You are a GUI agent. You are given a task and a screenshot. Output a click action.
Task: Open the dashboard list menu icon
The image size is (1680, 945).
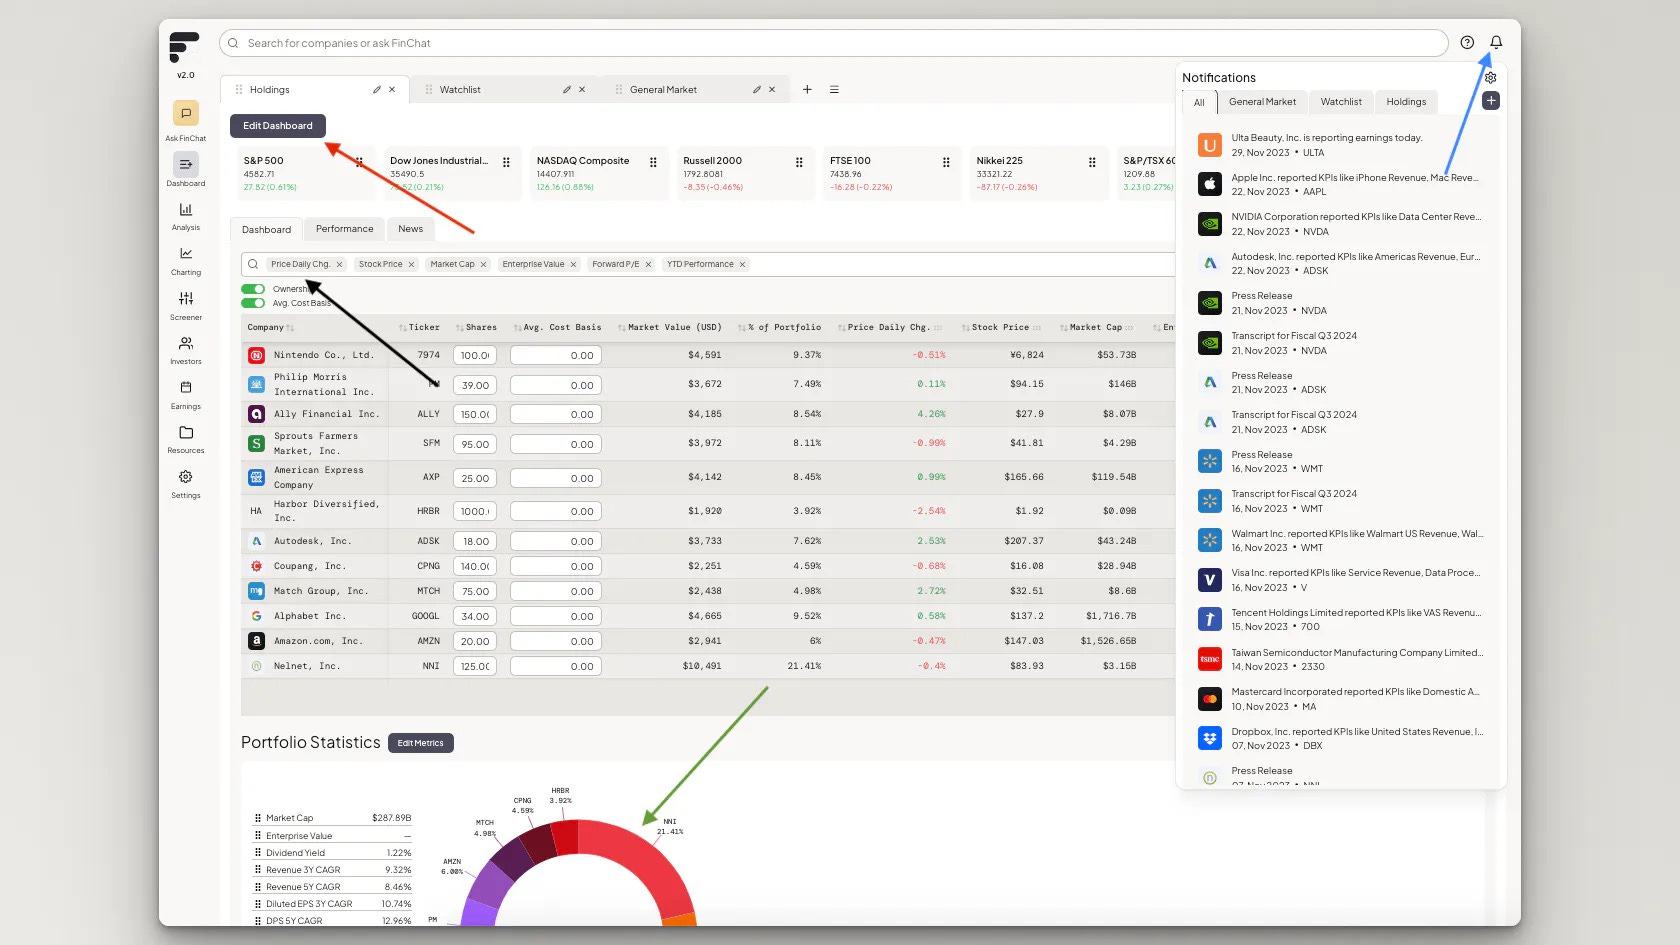pos(834,90)
